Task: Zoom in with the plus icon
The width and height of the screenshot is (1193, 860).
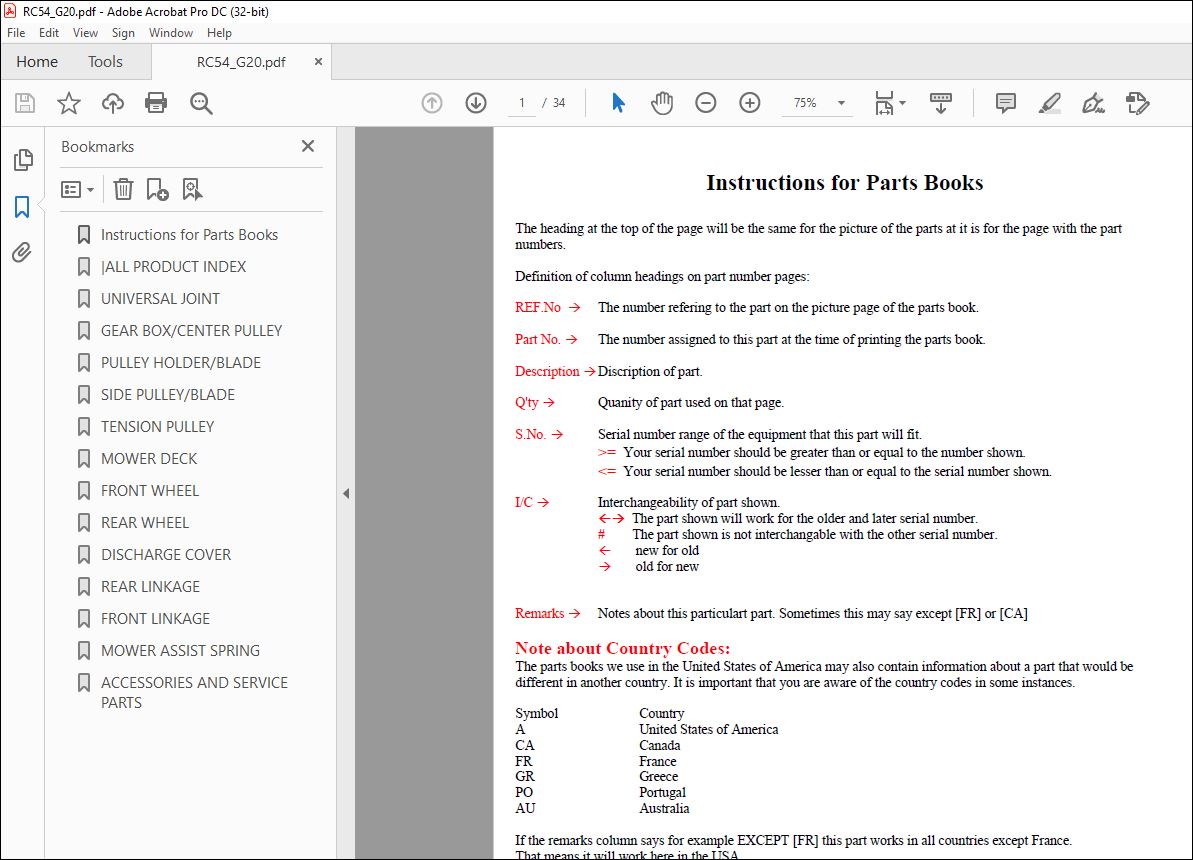Action: coord(750,103)
